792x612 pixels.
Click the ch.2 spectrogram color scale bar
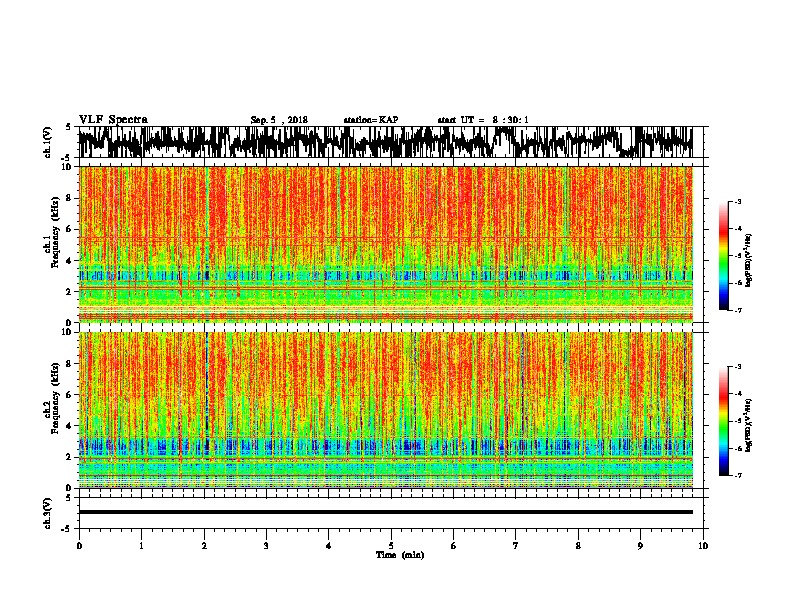pyautogui.click(x=723, y=421)
